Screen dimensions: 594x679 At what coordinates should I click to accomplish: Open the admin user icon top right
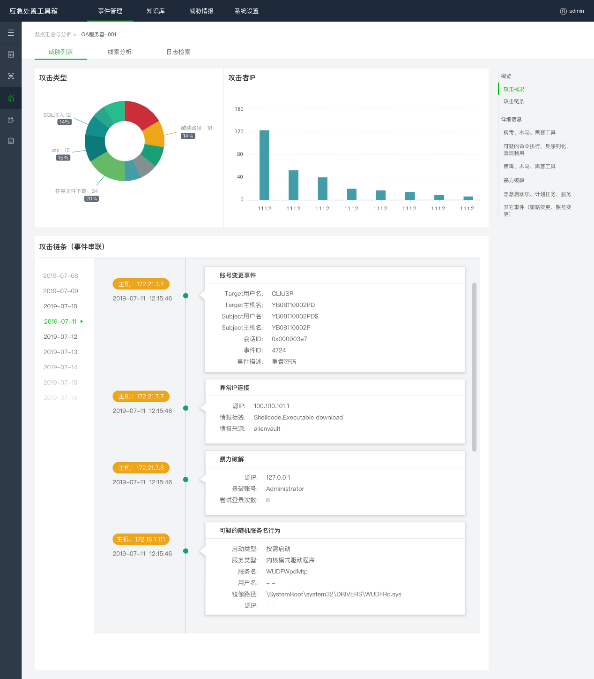point(563,11)
